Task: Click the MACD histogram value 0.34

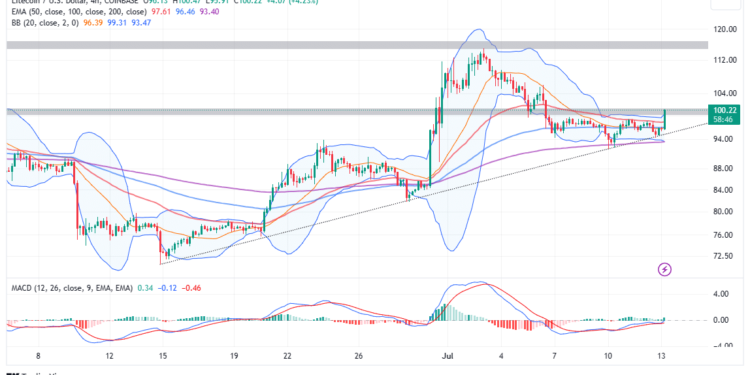Action: tap(144, 288)
